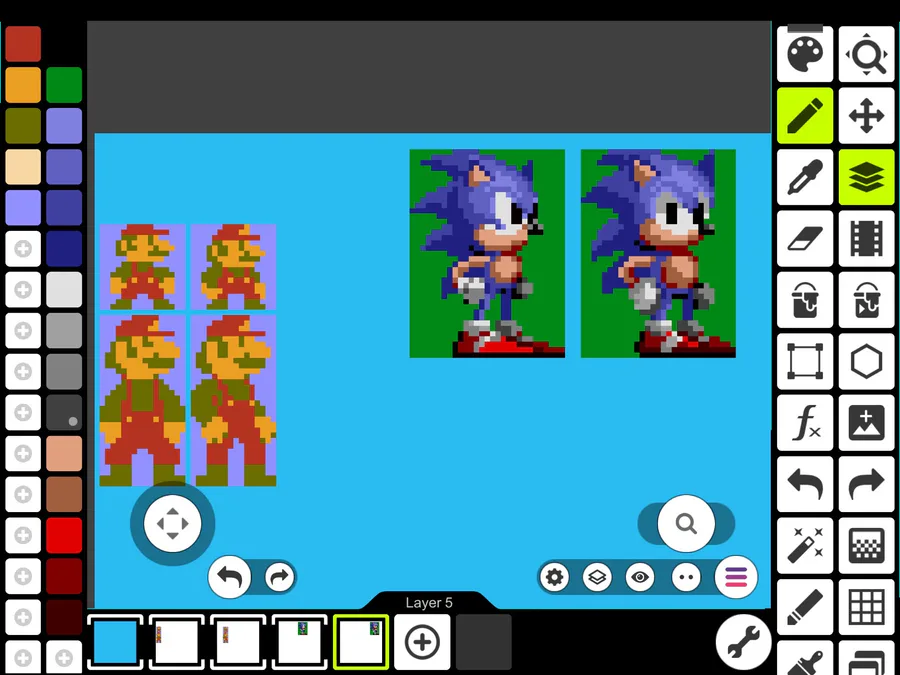
Task: Click the Layer 5 label tab
Action: point(429,603)
